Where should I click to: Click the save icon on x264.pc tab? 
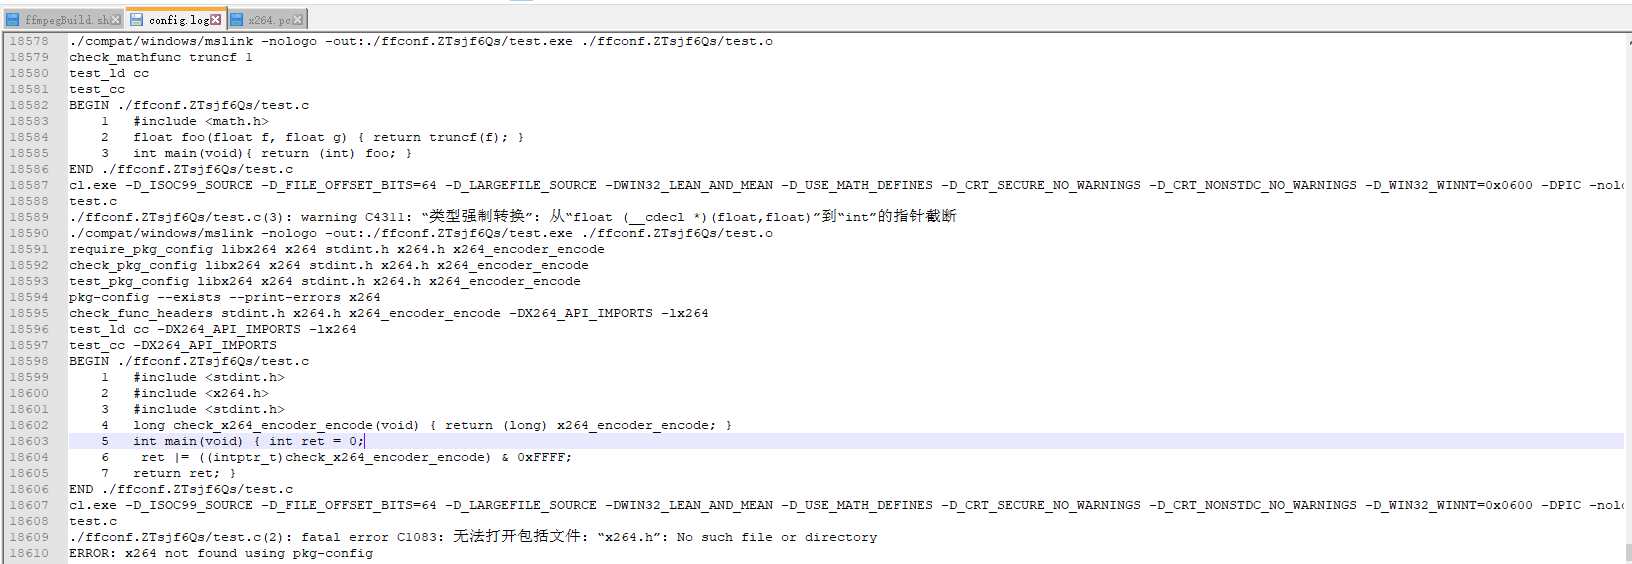click(x=237, y=20)
